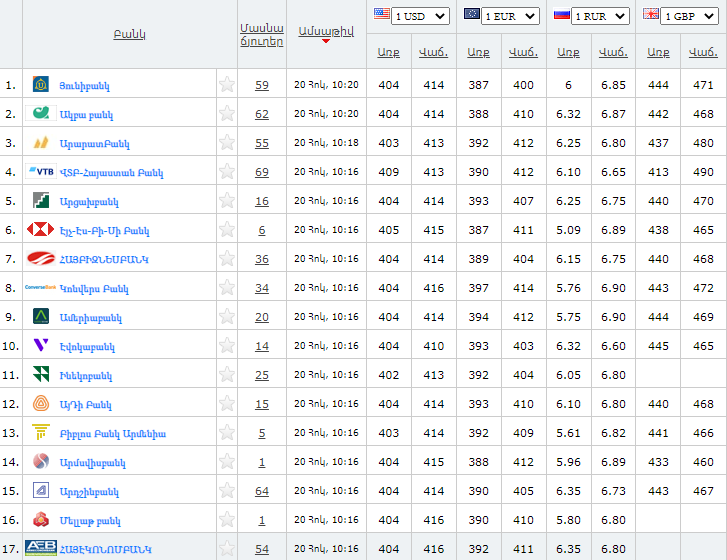Viewport: 727px width, 560px height.
Task: Click the Converse Bank logo
Action: [41, 288]
